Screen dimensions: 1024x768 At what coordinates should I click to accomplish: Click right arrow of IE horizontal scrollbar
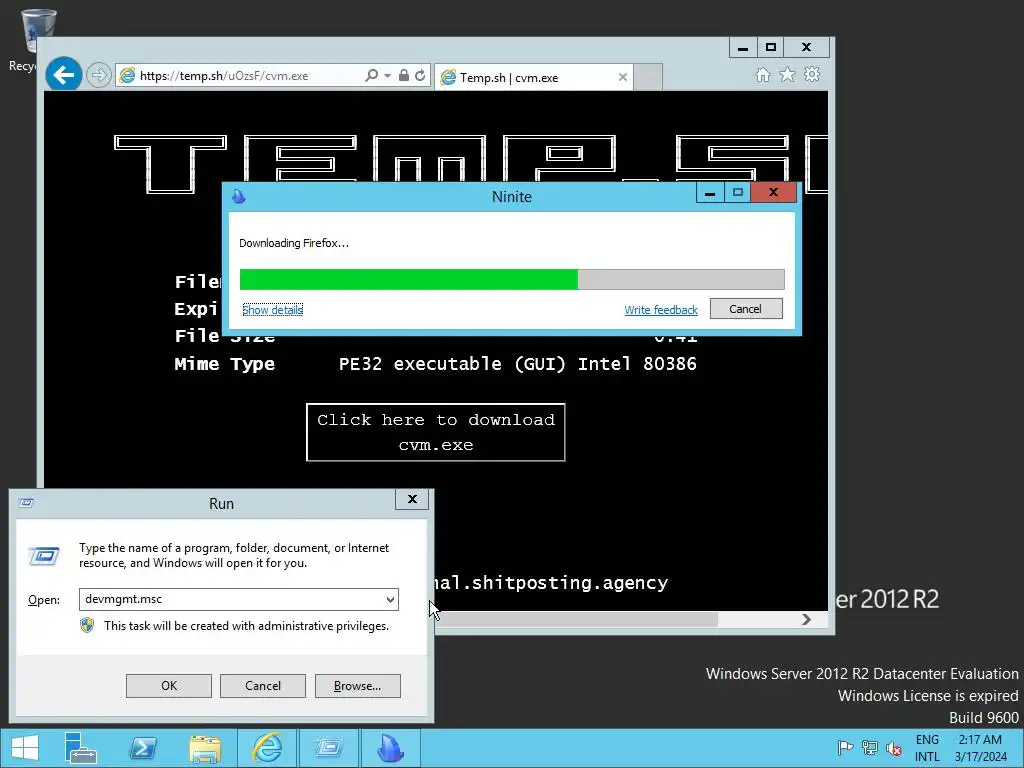pos(807,619)
